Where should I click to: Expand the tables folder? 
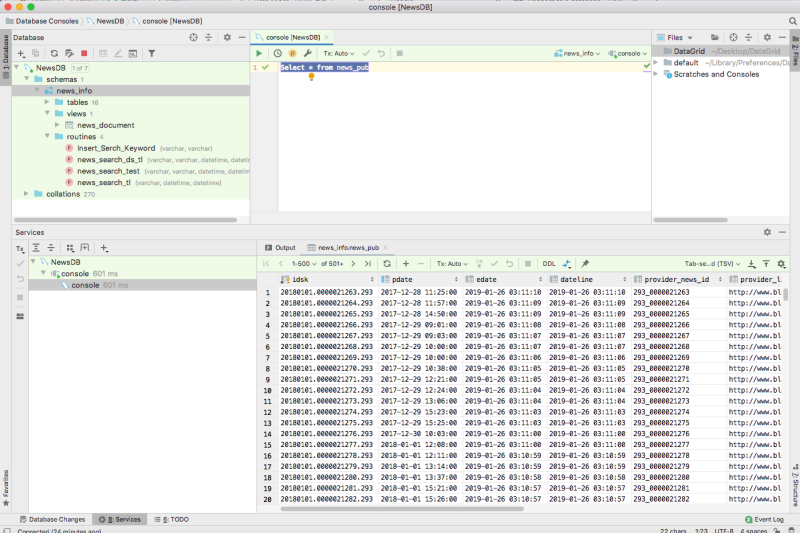(47, 102)
